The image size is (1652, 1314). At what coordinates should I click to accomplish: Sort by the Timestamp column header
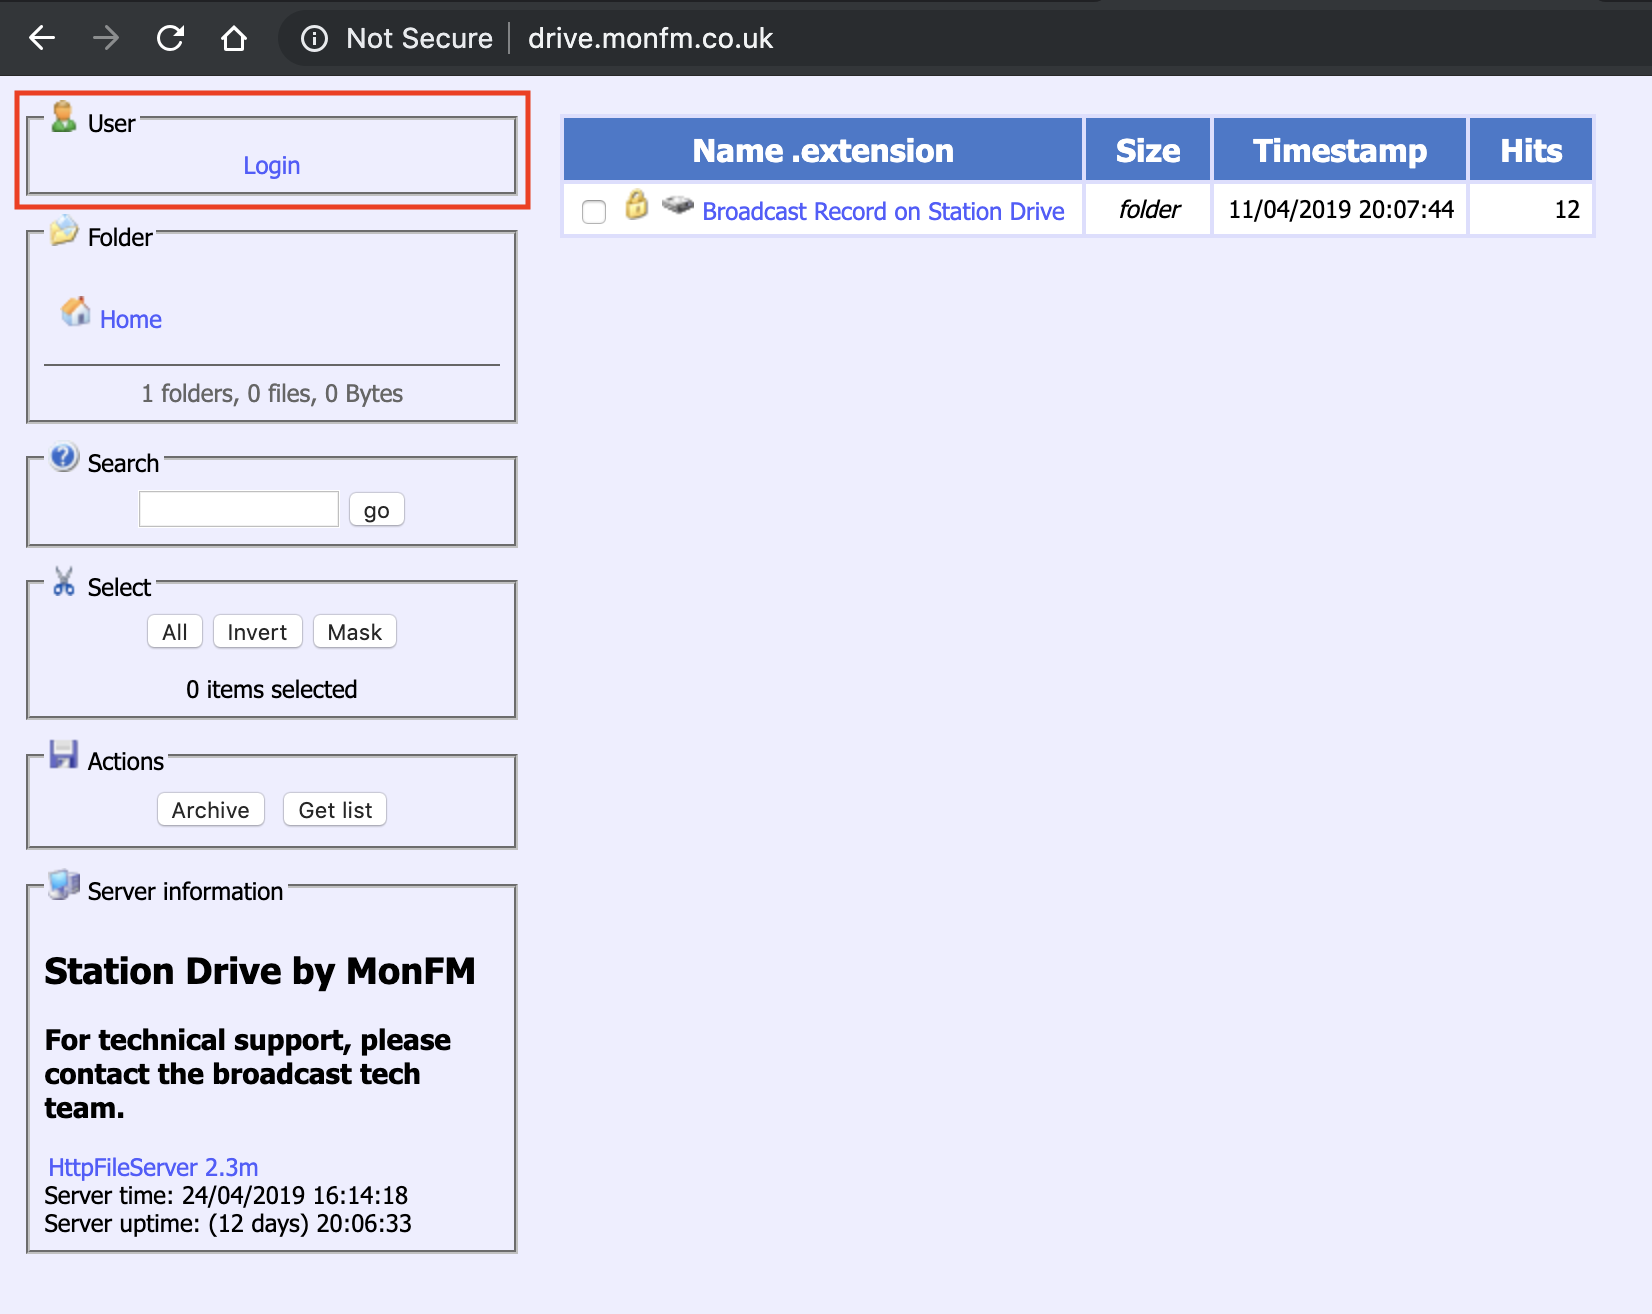pos(1340,150)
